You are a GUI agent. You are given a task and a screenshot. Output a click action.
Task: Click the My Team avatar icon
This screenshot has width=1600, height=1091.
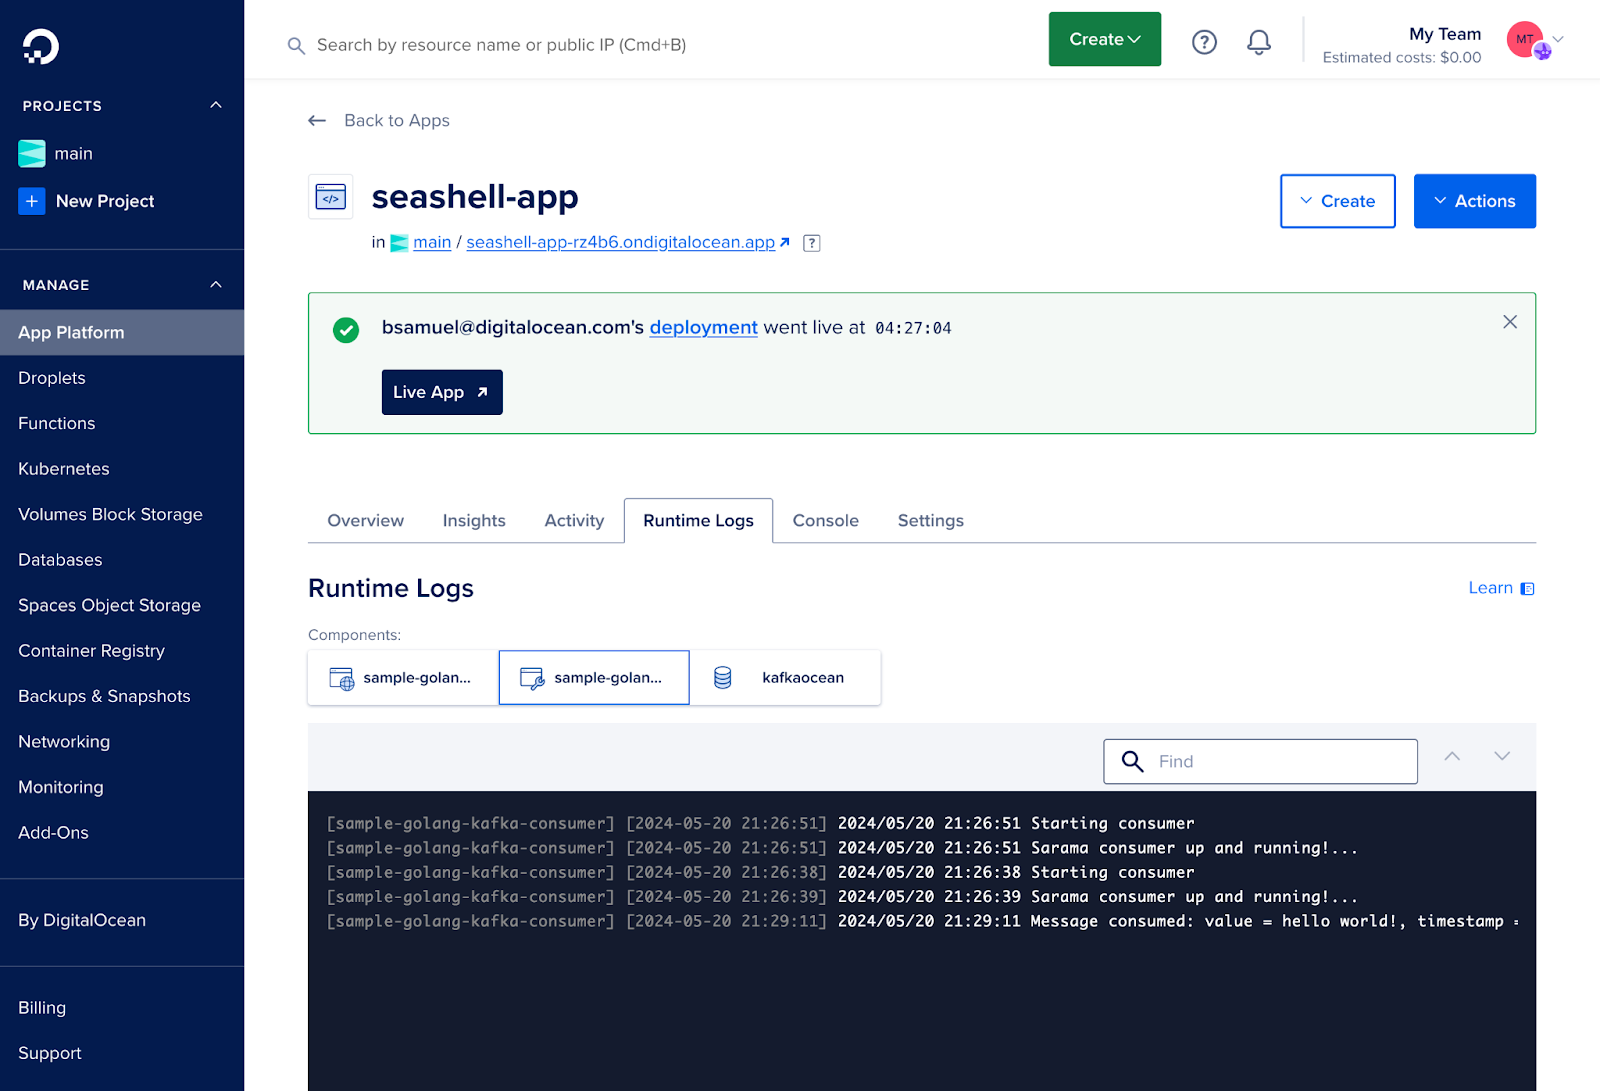point(1526,40)
